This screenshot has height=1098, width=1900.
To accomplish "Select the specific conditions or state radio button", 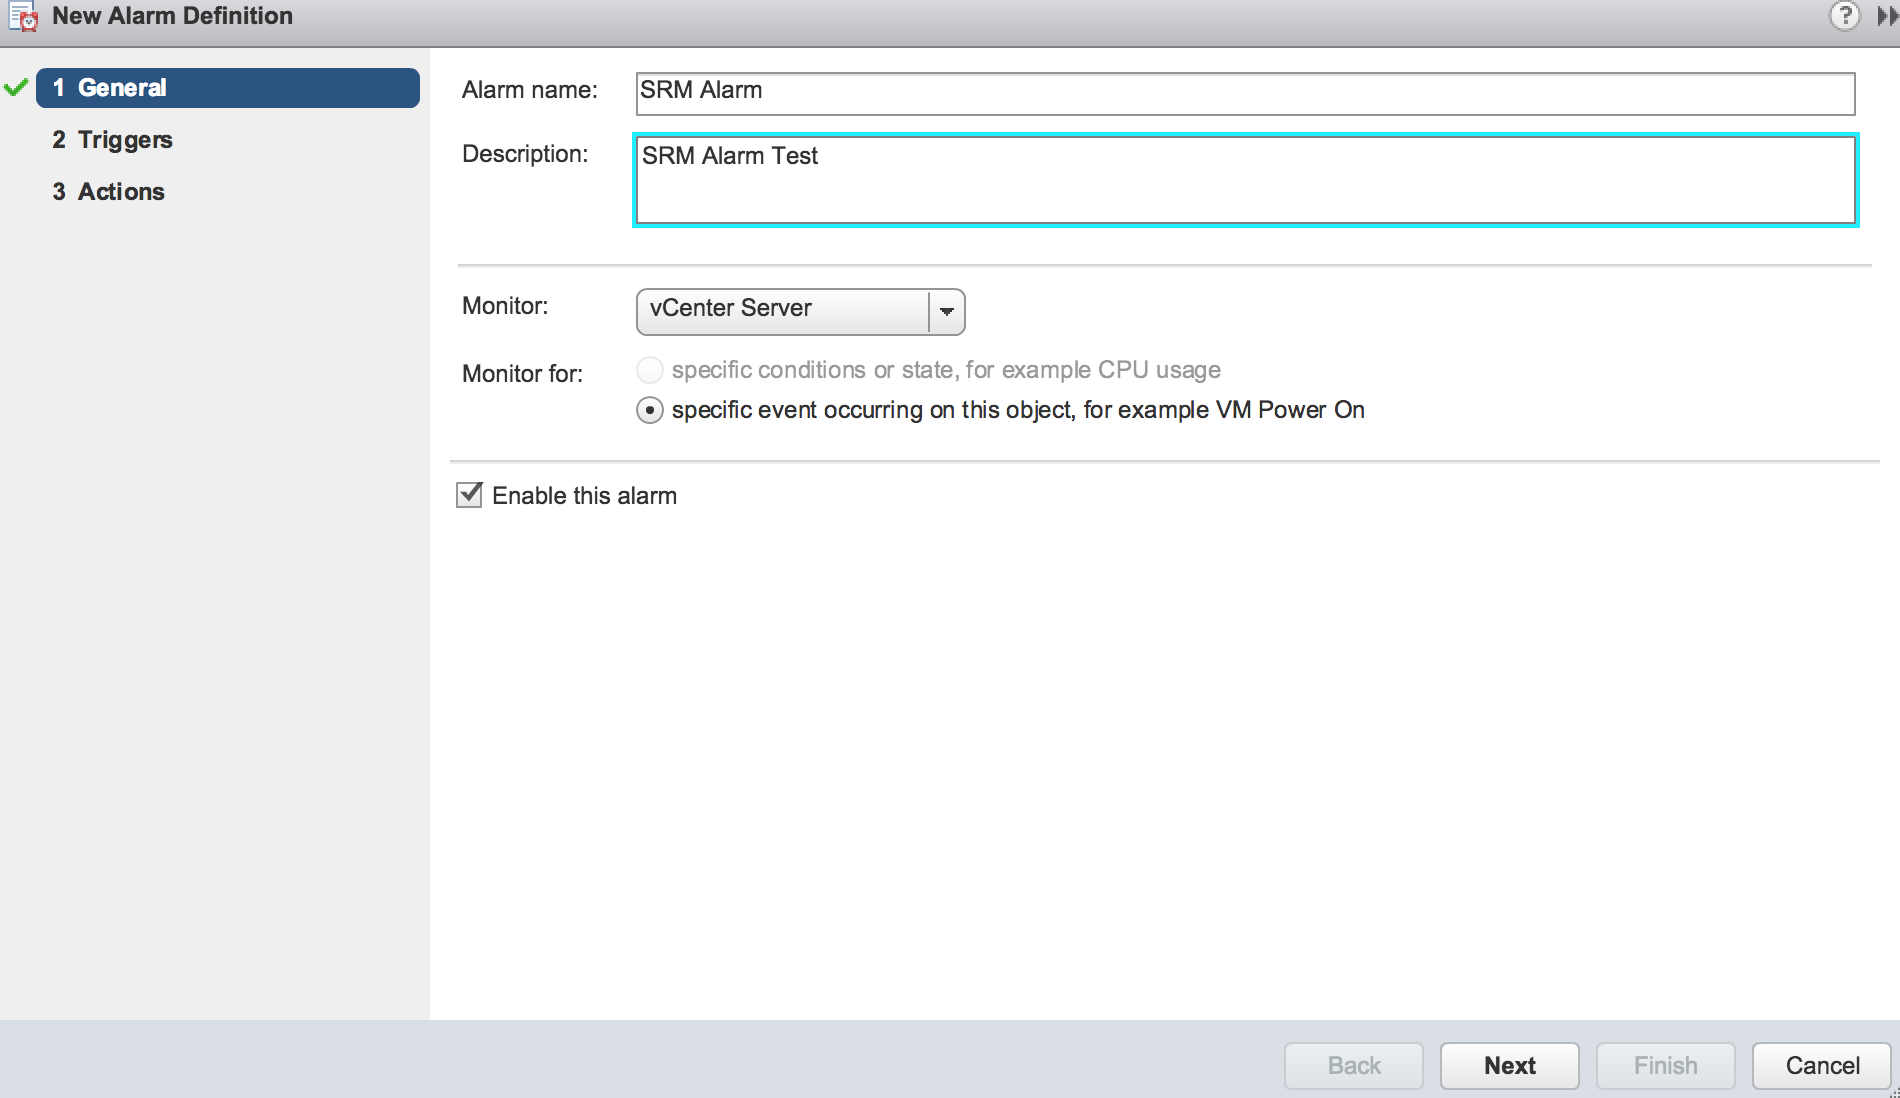I will tap(650, 371).
